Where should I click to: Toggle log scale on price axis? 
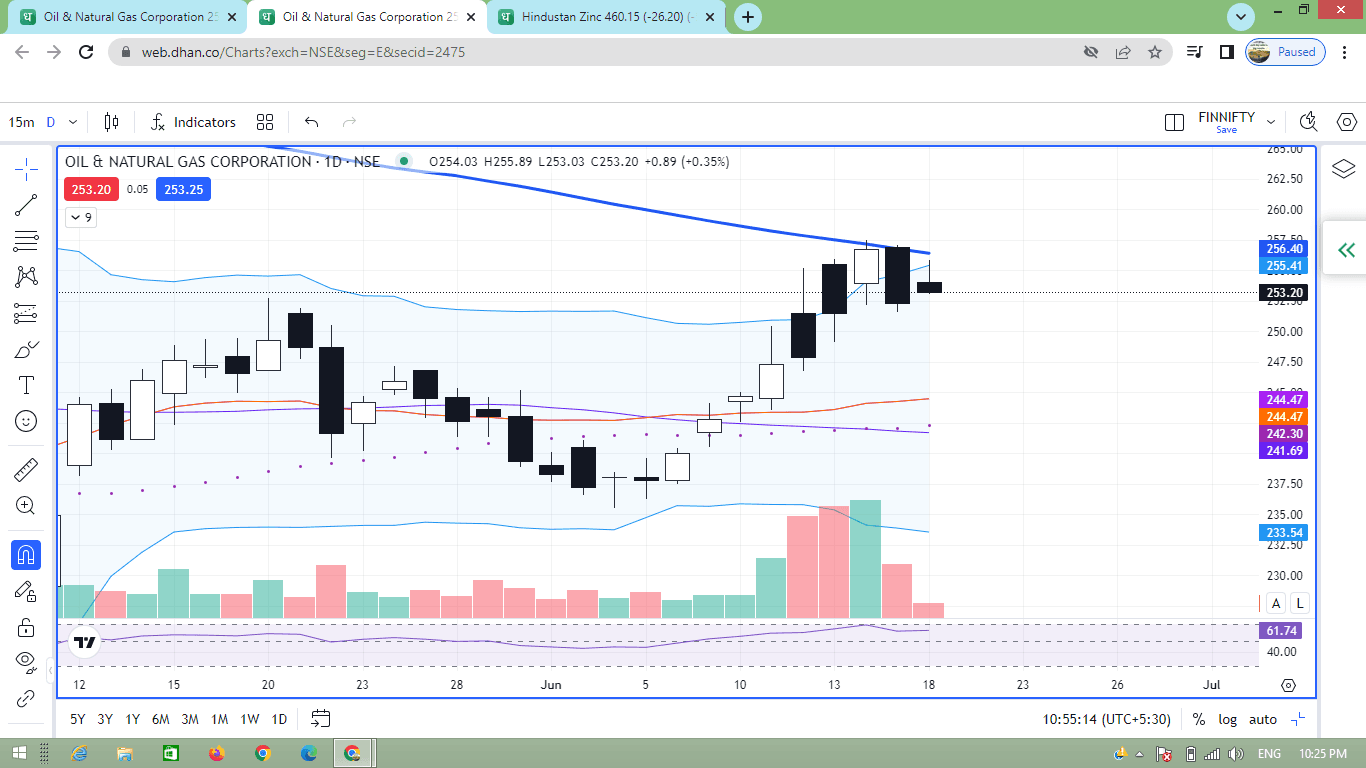[1227, 719]
